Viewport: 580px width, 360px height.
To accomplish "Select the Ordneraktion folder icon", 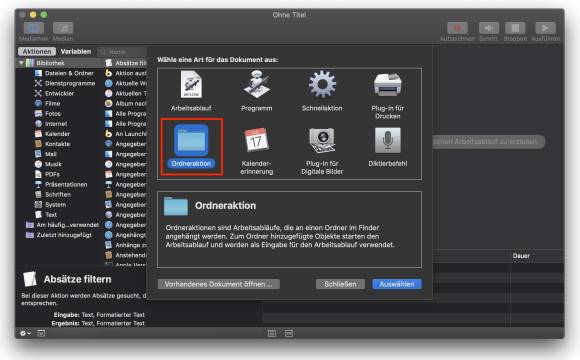I will pyautogui.click(x=191, y=140).
